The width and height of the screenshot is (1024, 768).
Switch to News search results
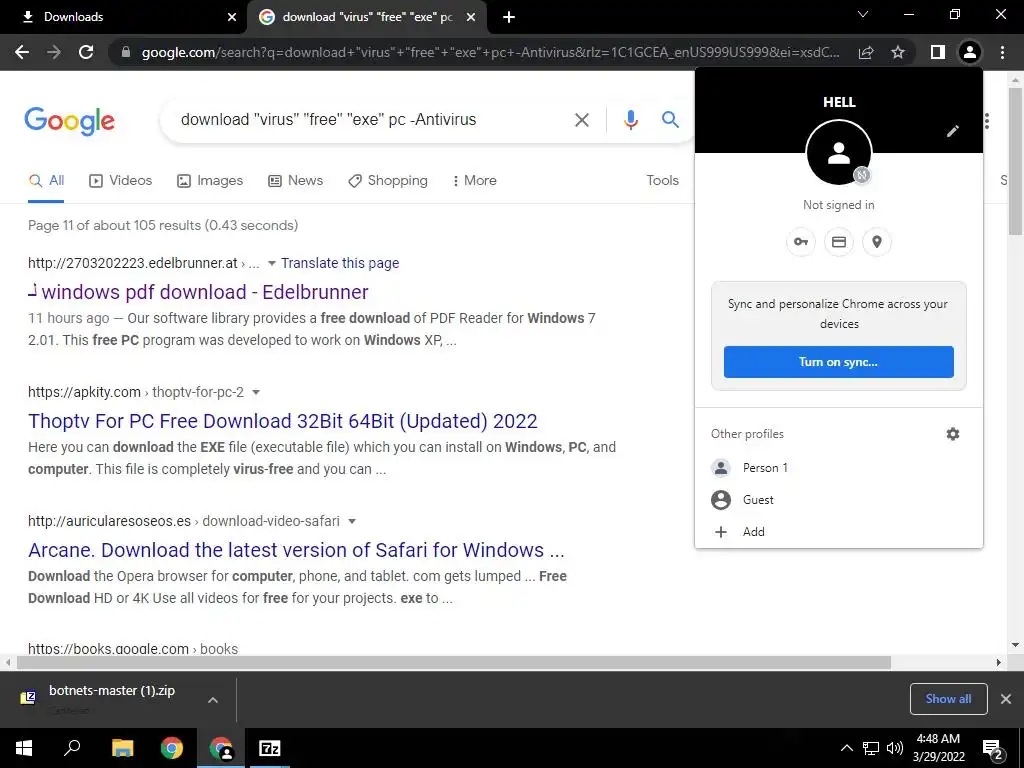295,181
